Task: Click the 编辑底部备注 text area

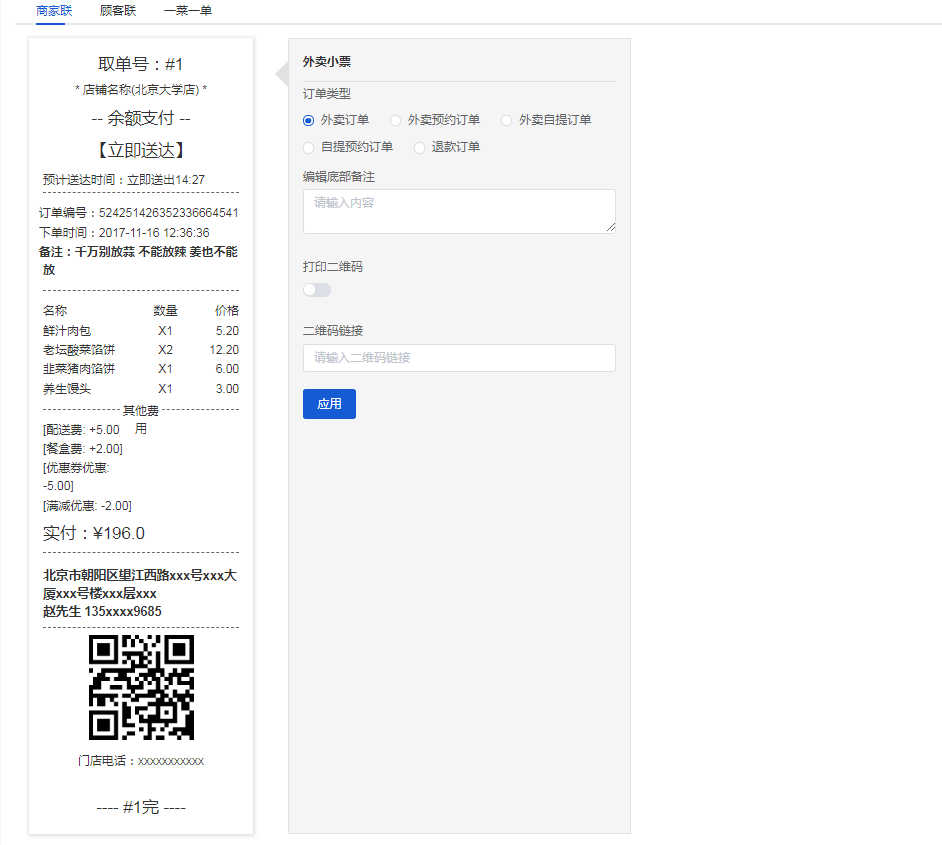Action: pos(459,211)
